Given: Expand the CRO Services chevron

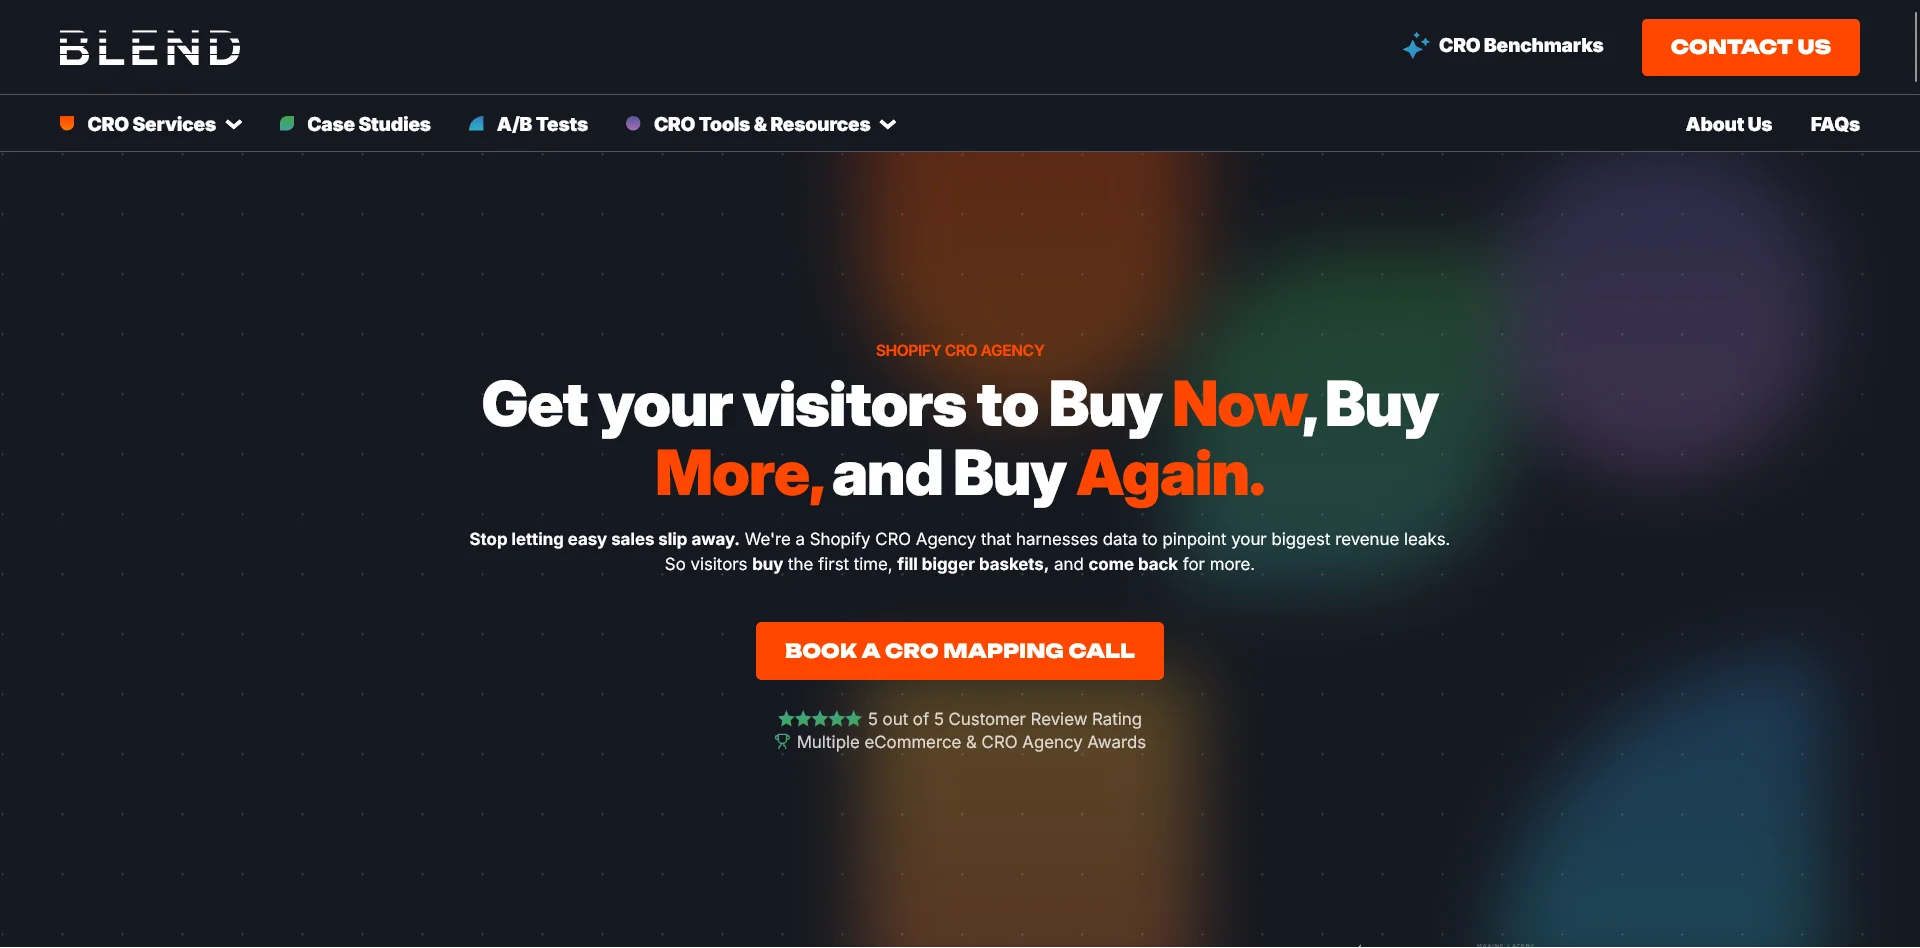Looking at the screenshot, I should 234,124.
